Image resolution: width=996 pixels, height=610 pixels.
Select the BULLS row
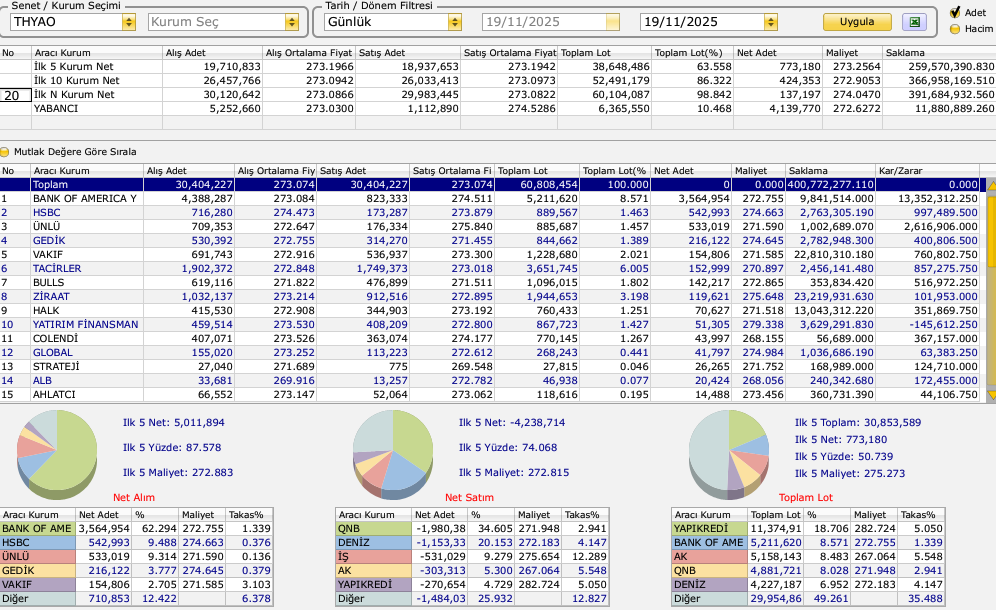[490, 283]
